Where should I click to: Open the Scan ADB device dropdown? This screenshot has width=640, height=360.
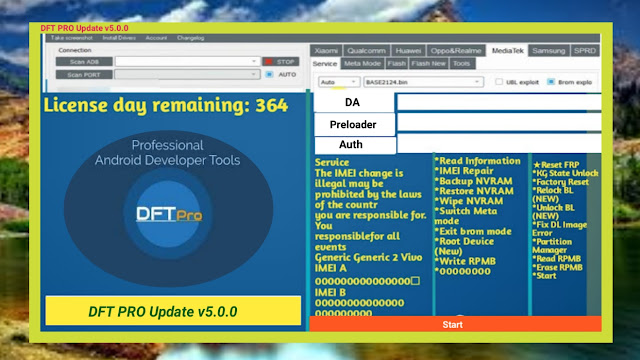(187, 61)
